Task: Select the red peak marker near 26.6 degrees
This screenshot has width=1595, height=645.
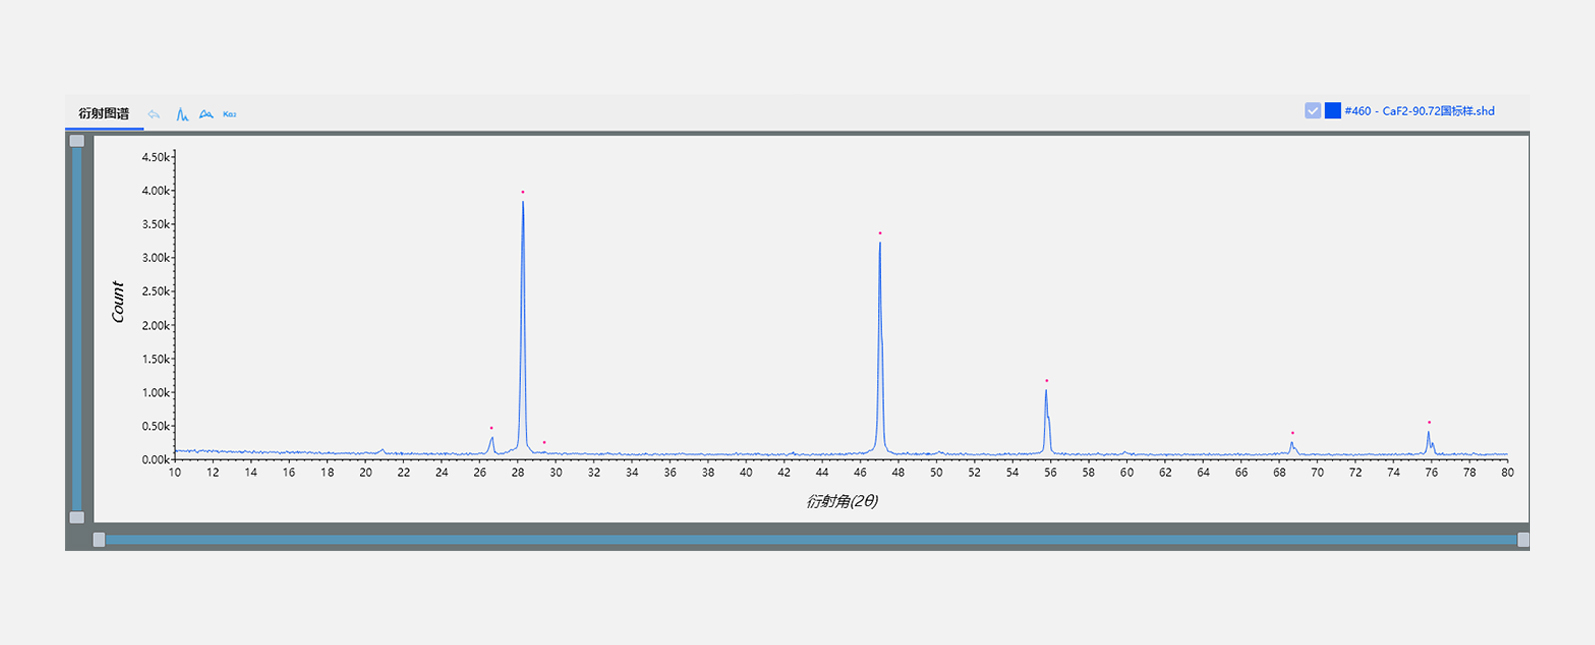Action: (491, 428)
